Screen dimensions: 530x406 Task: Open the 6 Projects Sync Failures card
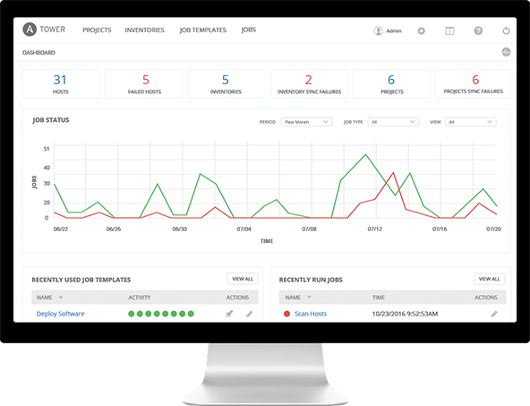coord(473,83)
